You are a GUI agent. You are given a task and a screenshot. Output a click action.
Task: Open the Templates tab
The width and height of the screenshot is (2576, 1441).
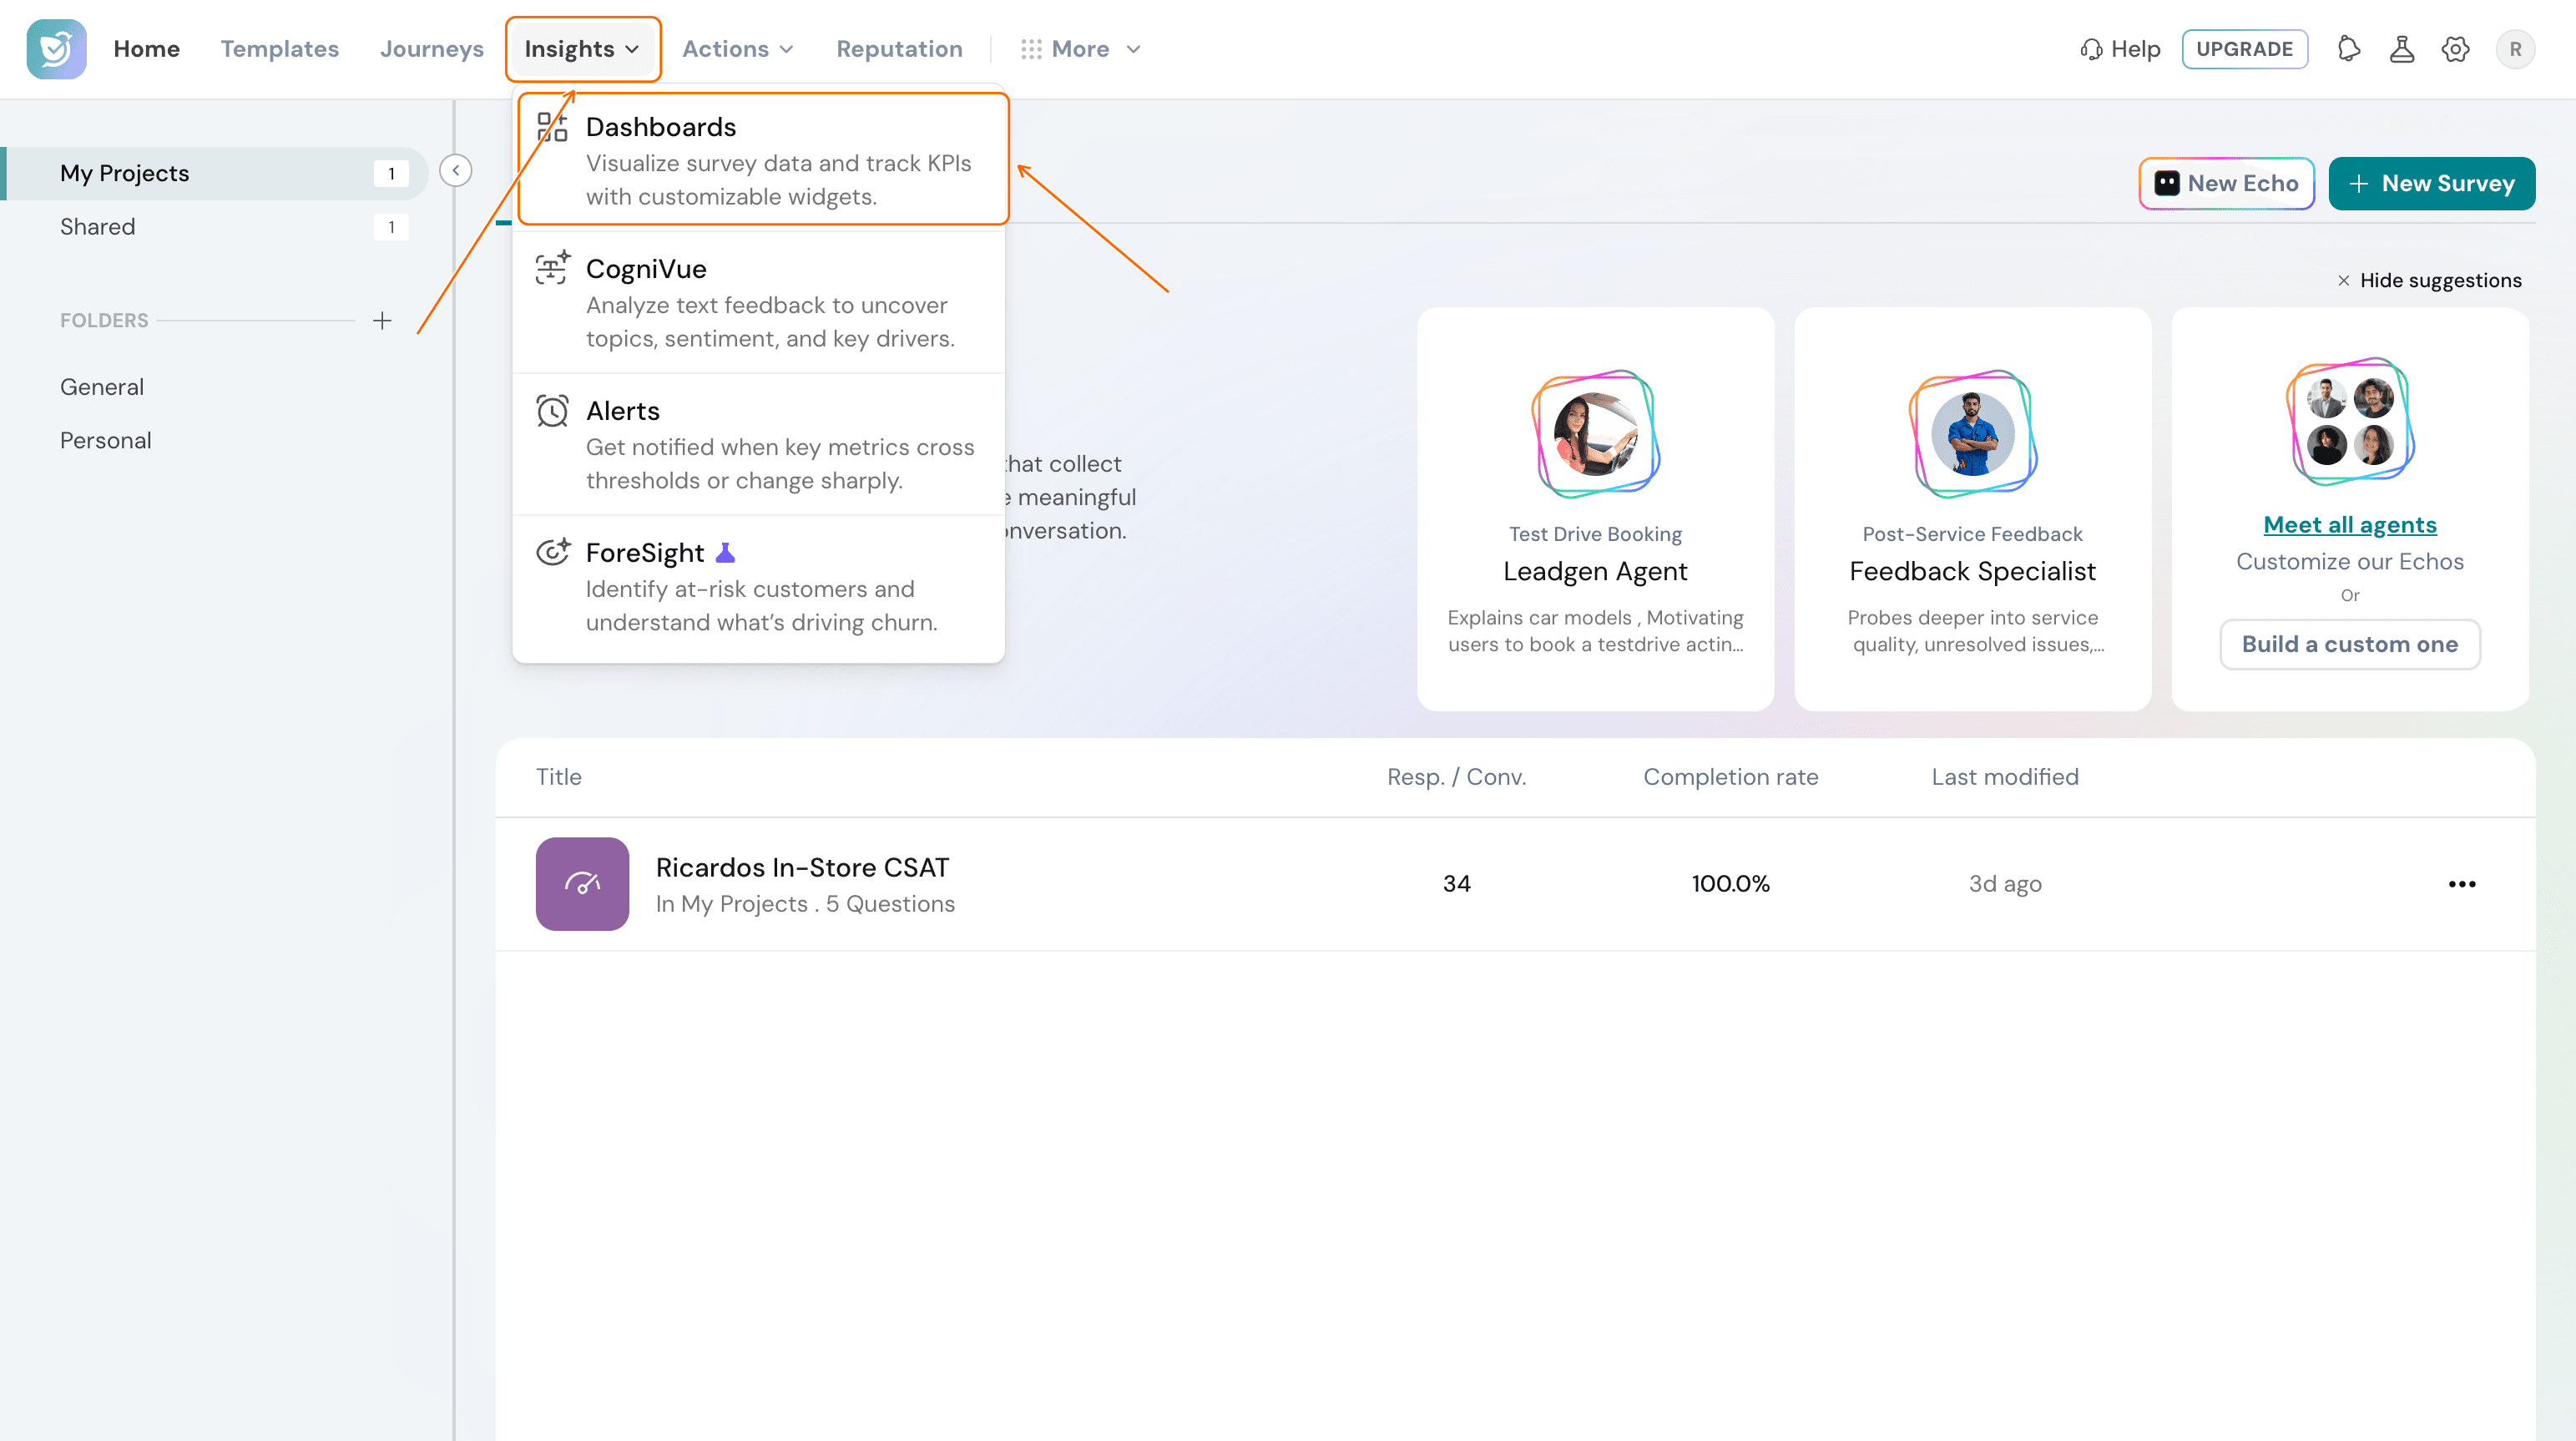pos(279,49)
